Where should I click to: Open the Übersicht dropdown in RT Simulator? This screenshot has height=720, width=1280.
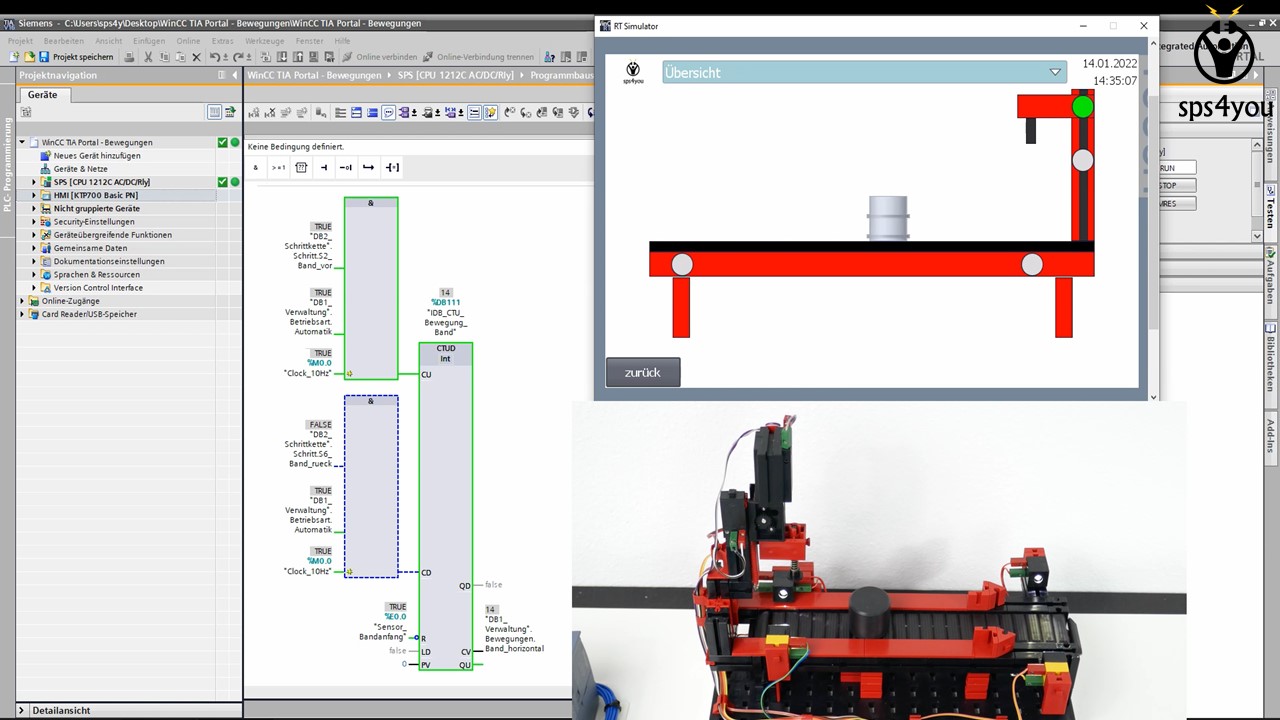[x=1054, y=72]
